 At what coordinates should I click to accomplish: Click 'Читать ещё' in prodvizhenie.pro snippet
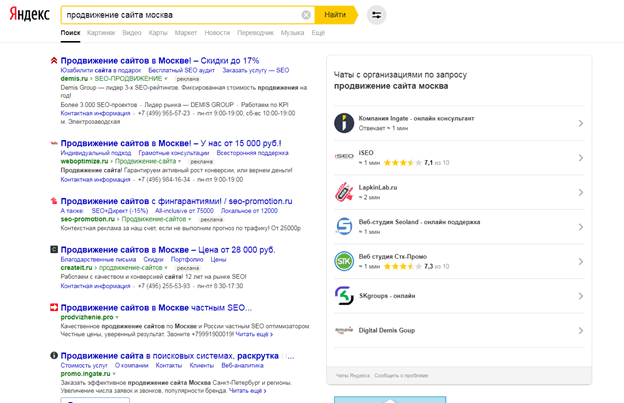254,334
